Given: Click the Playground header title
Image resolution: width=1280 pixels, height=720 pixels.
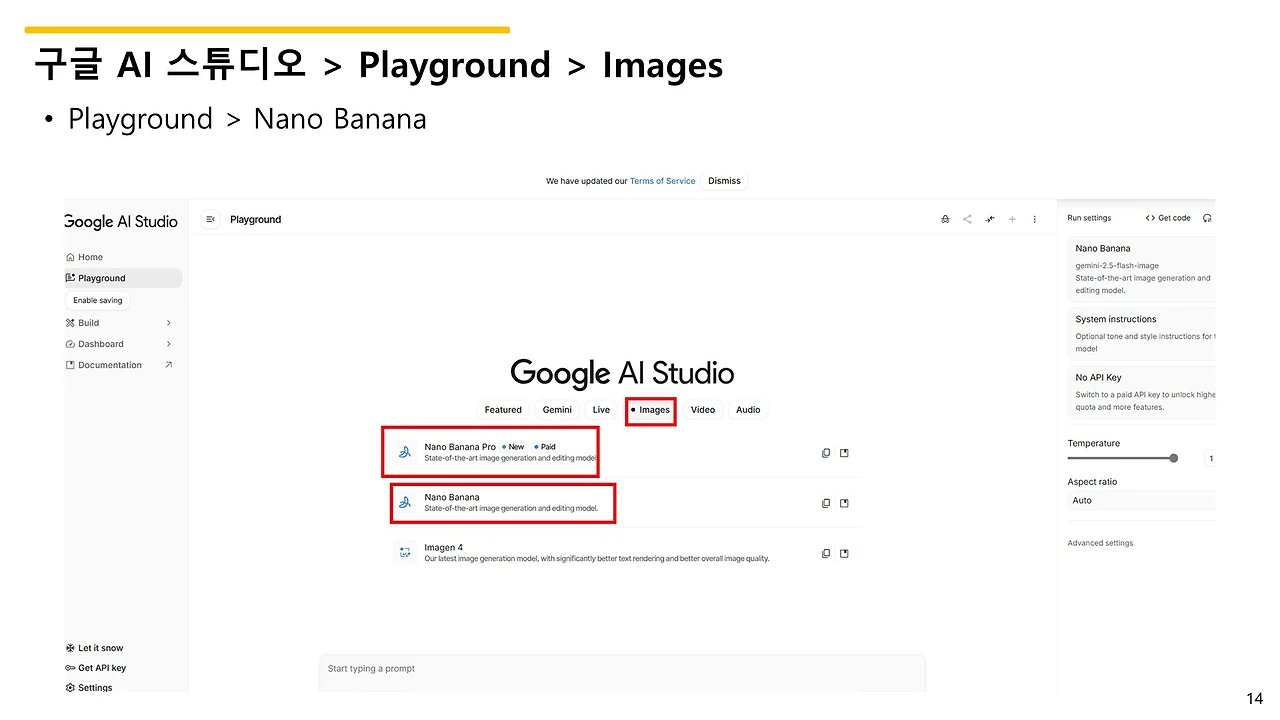Looking at the screenshot, I should 255,220.
